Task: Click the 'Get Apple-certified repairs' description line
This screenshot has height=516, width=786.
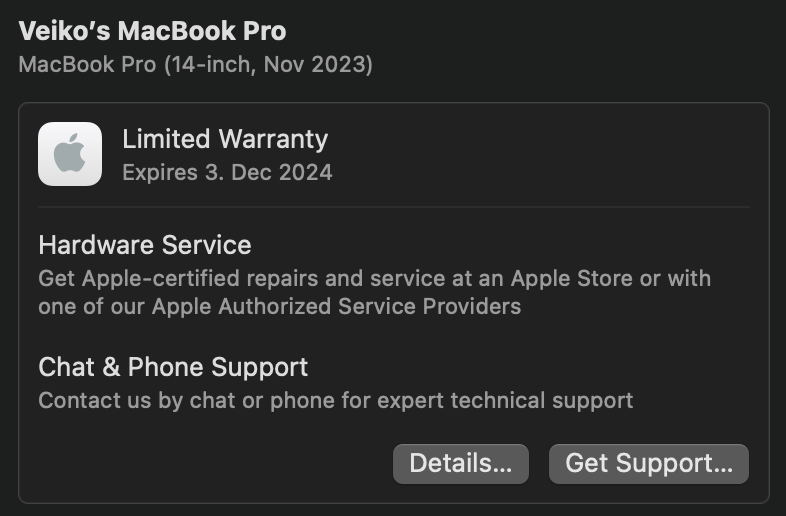Action: (x=374, y=279)
